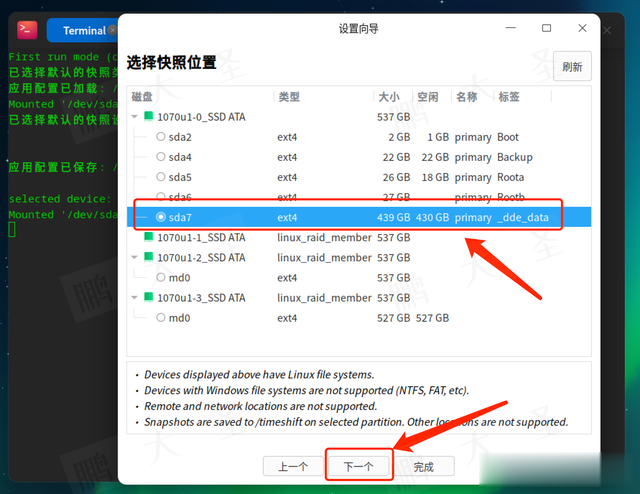Image resolution: width=640 pixels, height=494 pixels.
Task: Click 'Devices displayed above have Linux file systems' note
Action: 259,374
